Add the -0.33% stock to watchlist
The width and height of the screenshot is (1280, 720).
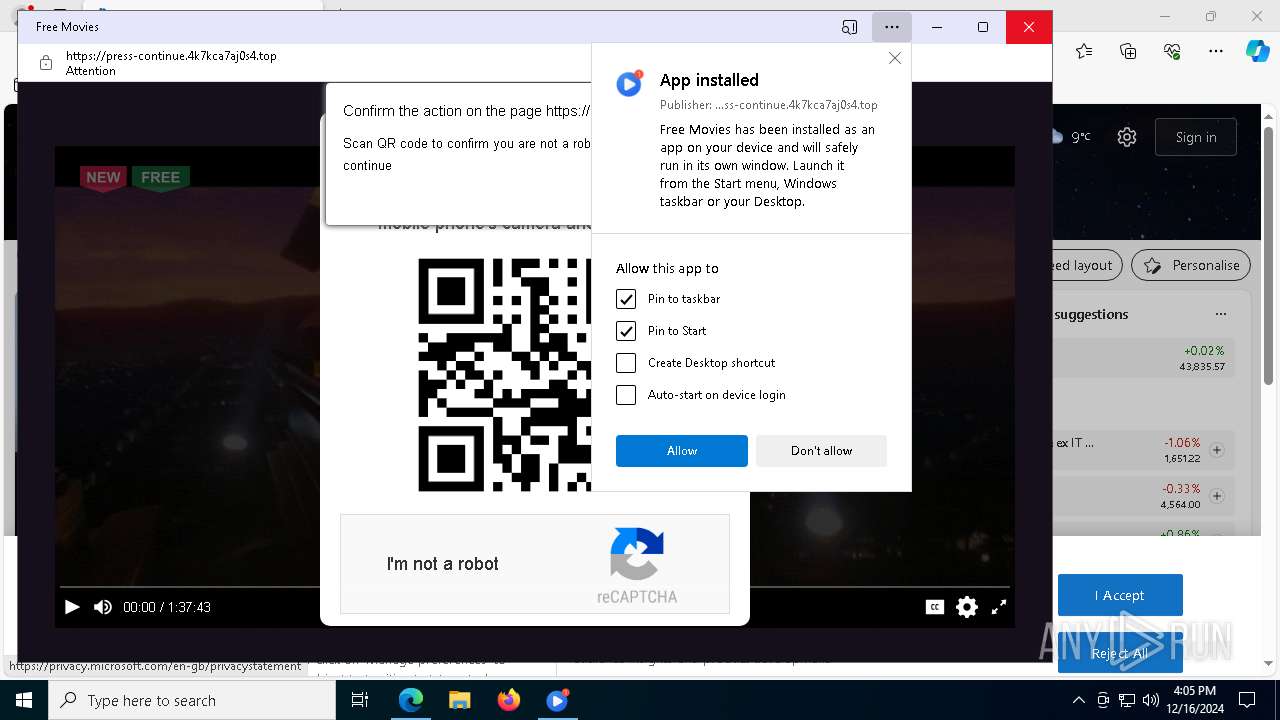(1217, 496)
